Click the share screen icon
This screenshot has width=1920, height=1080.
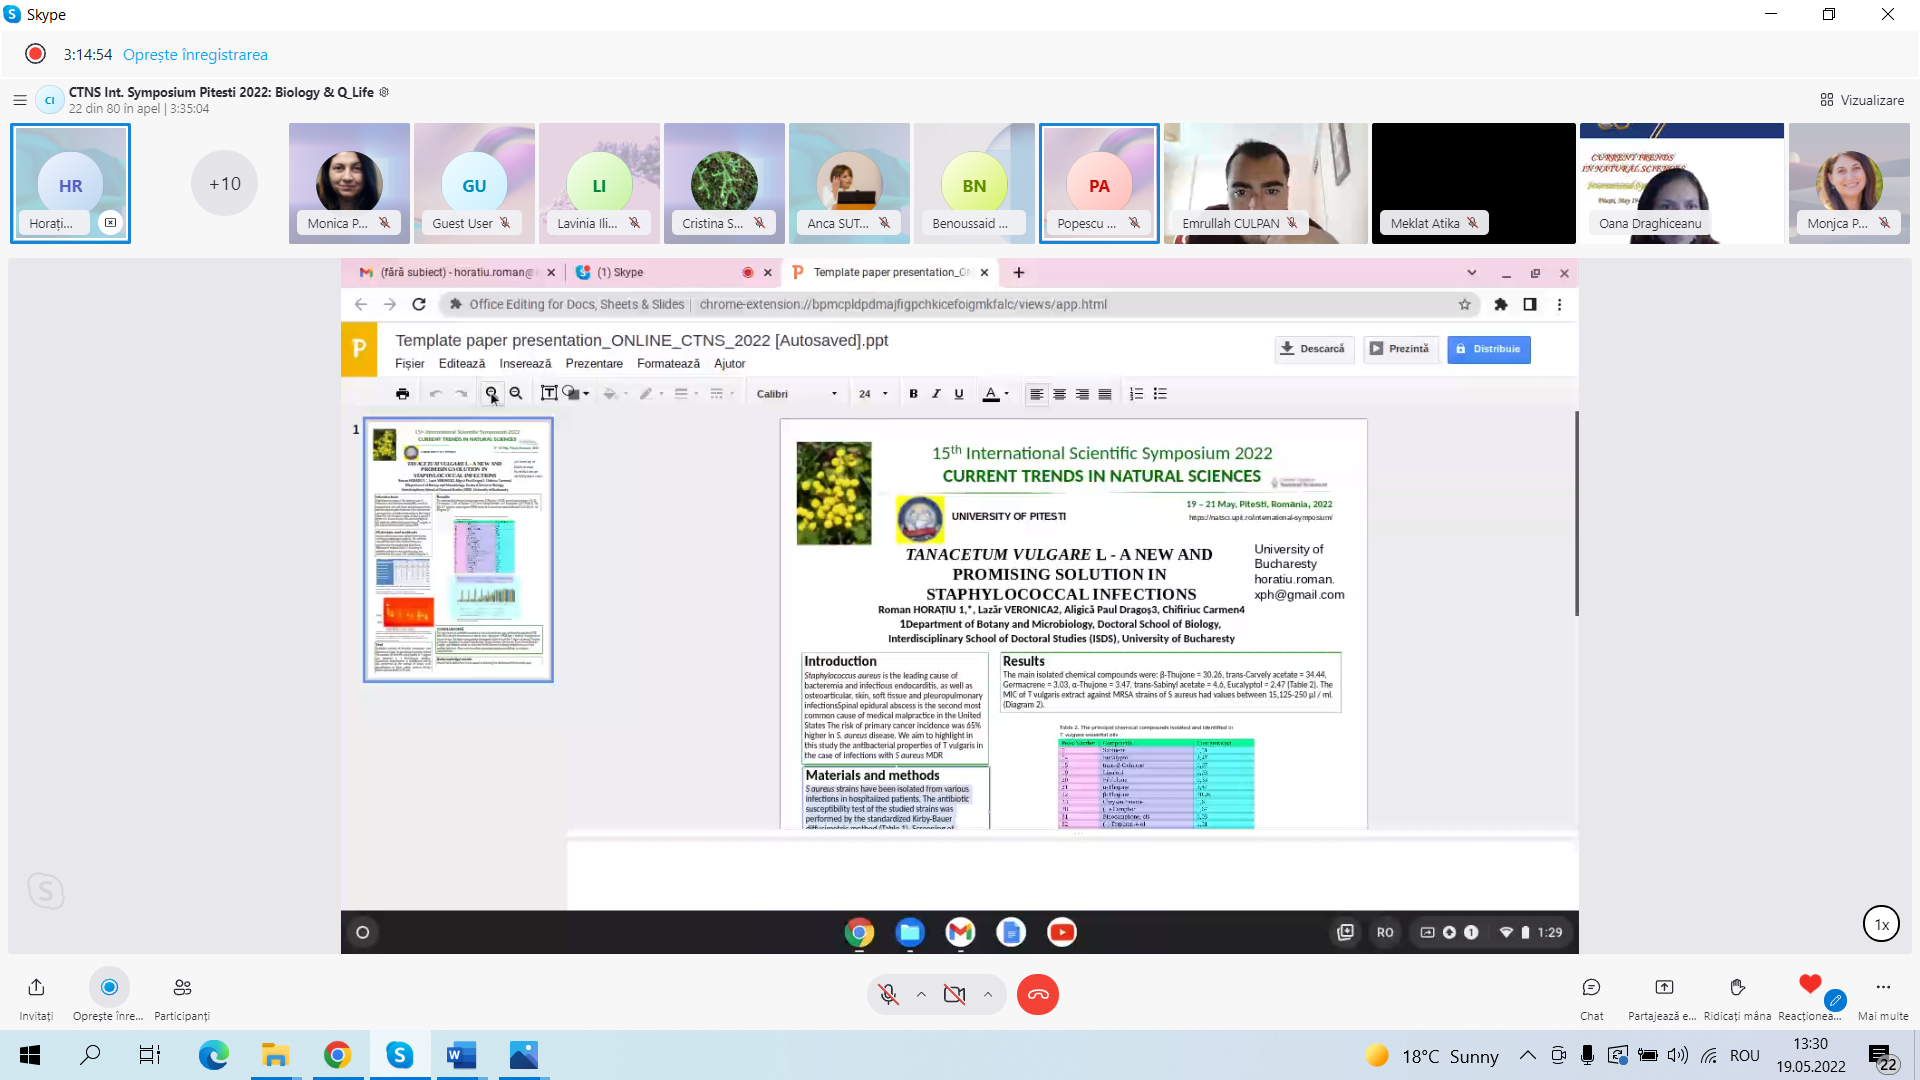pos(1663,988)
